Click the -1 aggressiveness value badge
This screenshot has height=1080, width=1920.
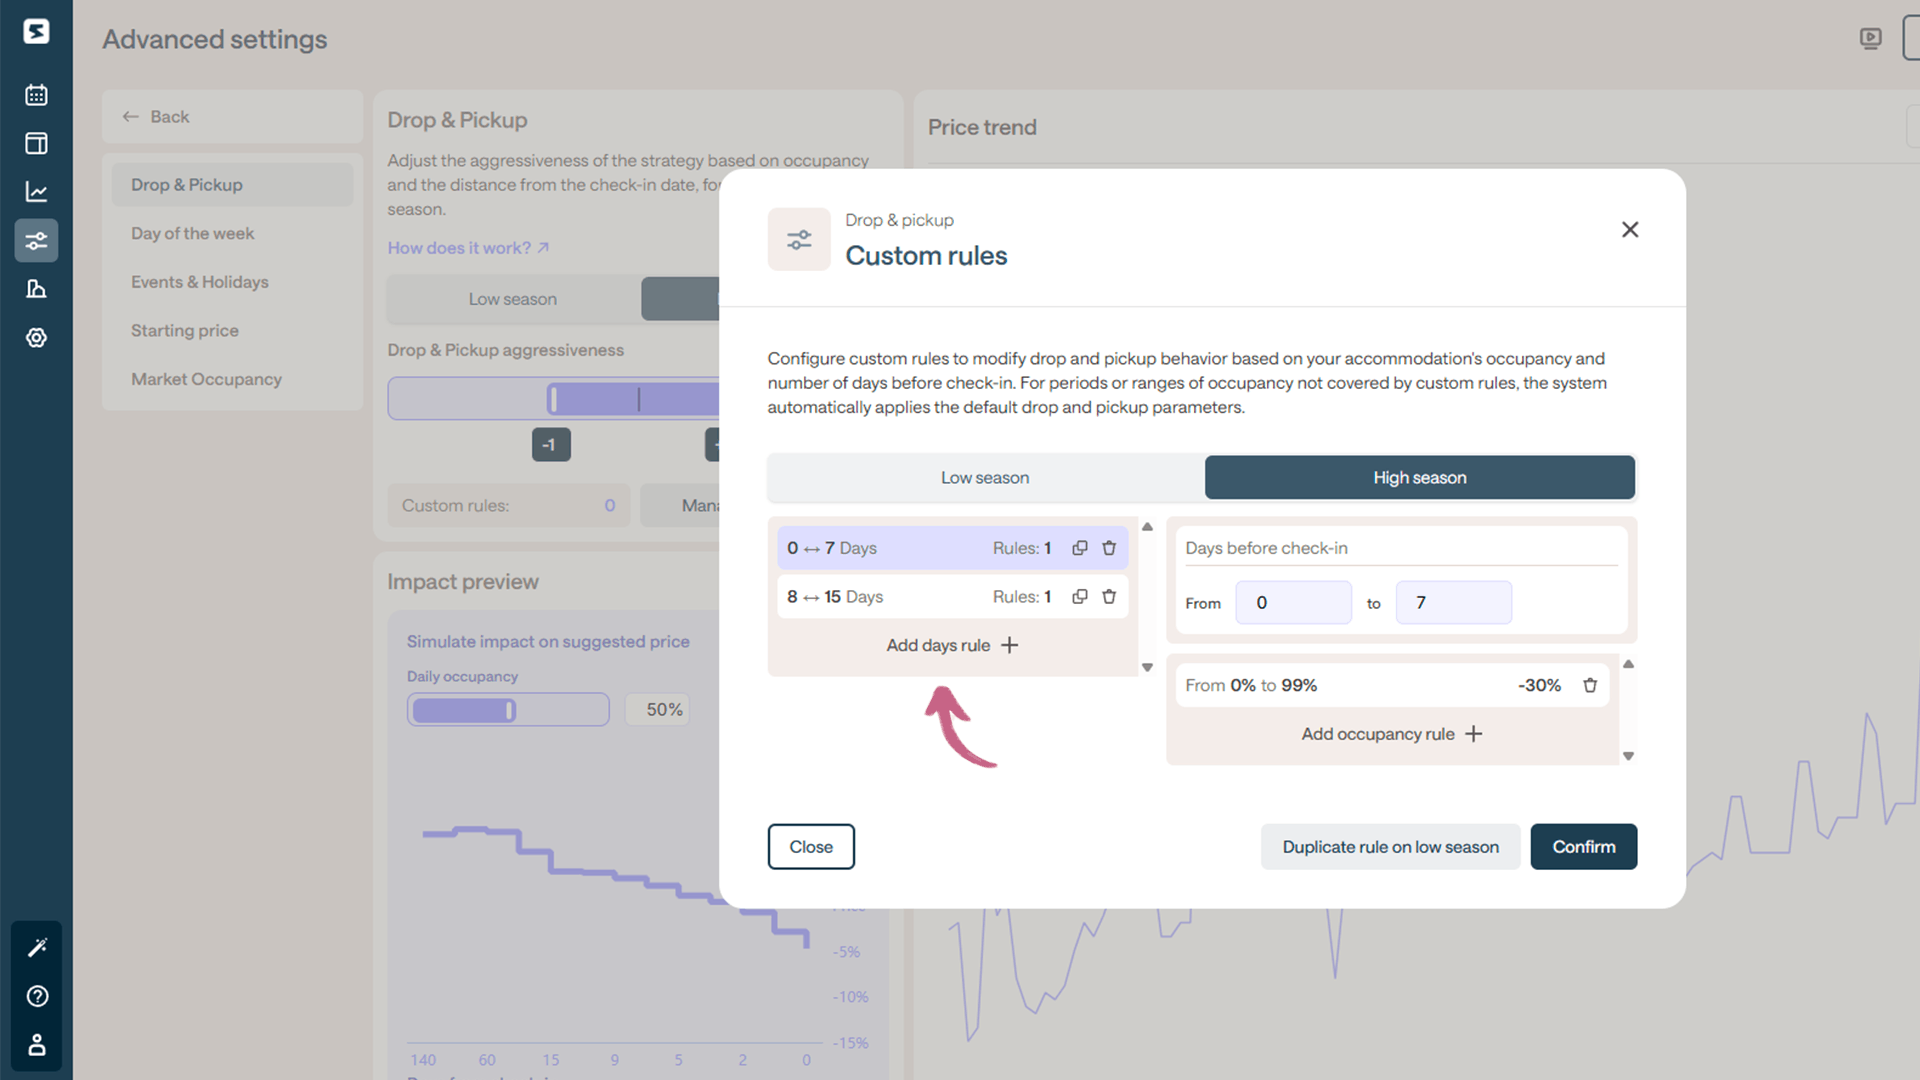click(551, 445)
